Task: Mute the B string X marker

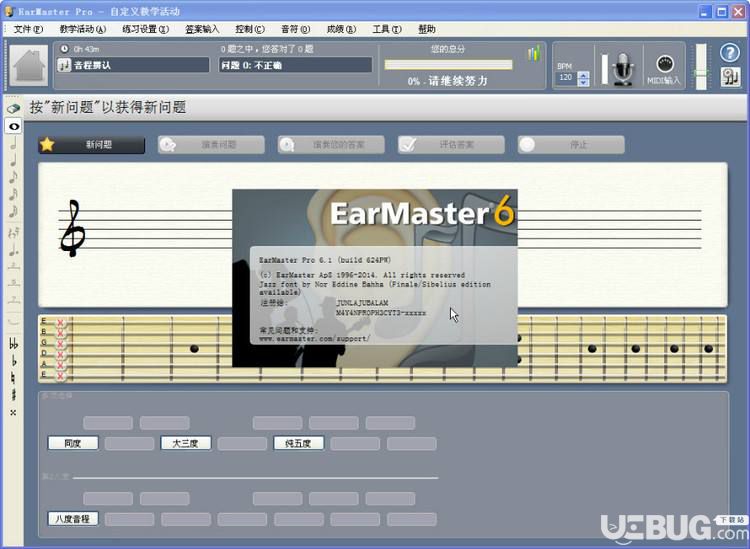Action: 60,333
